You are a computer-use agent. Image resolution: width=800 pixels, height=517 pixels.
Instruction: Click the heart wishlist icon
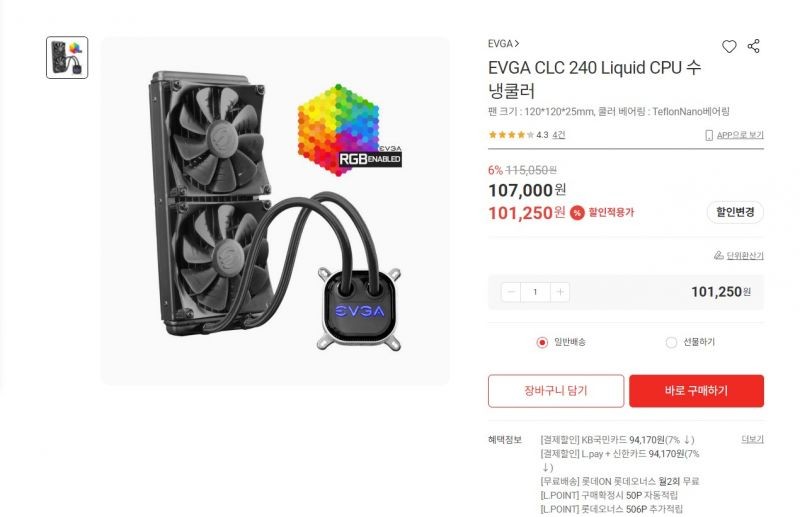click(729, 46)
